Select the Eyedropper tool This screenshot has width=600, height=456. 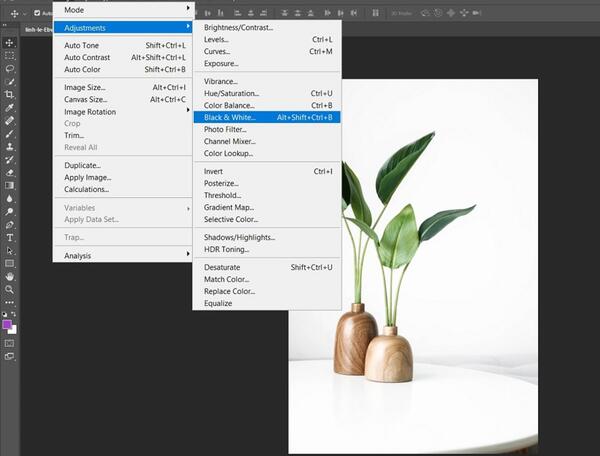10,107
